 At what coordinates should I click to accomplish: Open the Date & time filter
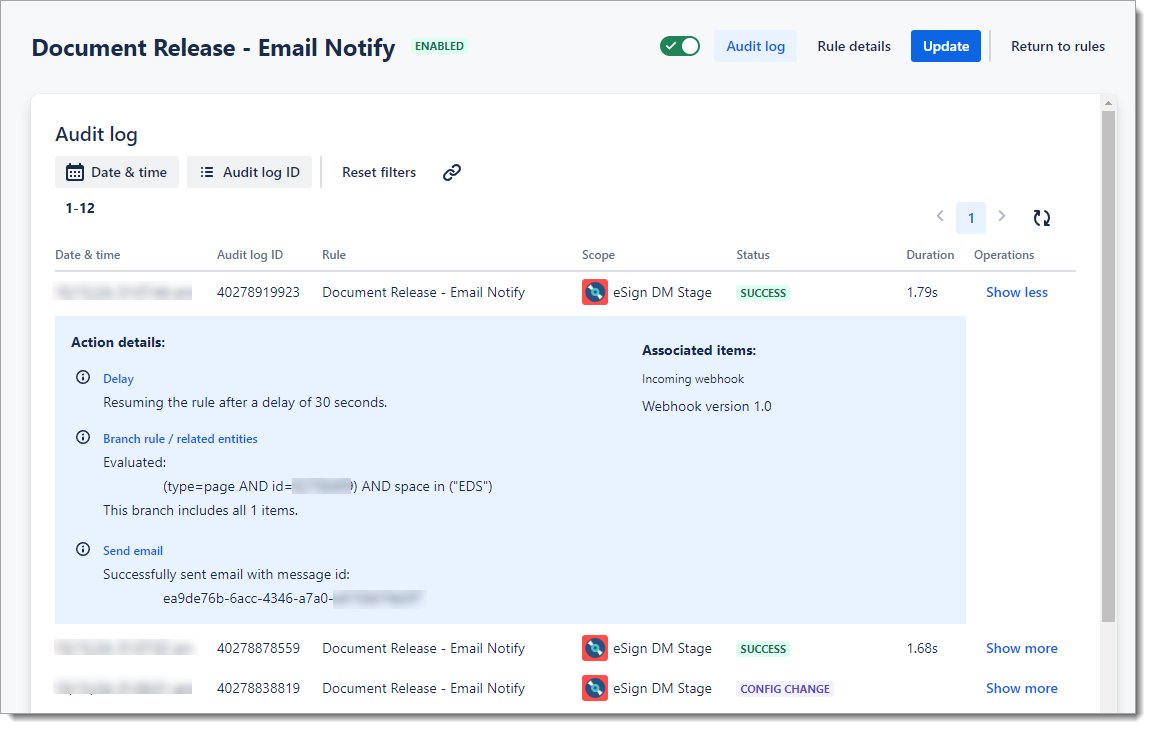pyautogui.click(x=117, y=172)
